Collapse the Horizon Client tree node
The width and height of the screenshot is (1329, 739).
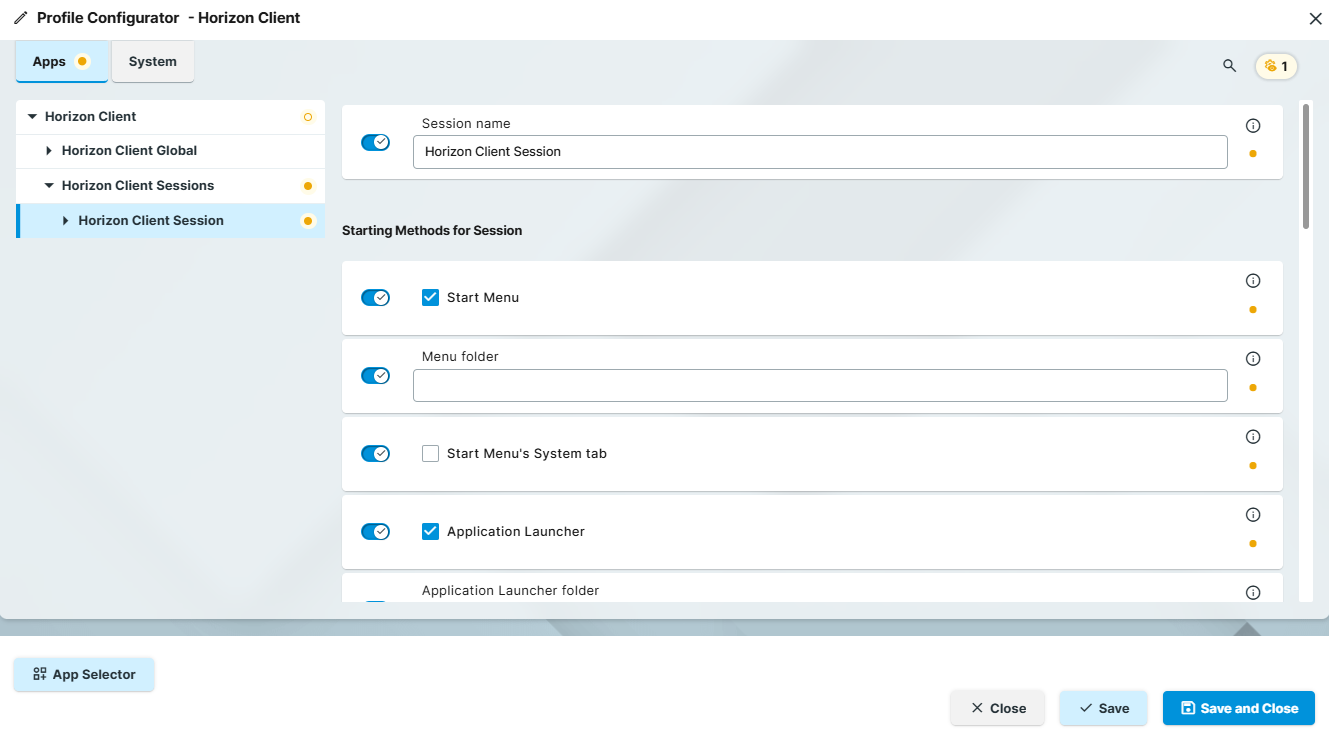pyautogui.click(x=32, y=117)
